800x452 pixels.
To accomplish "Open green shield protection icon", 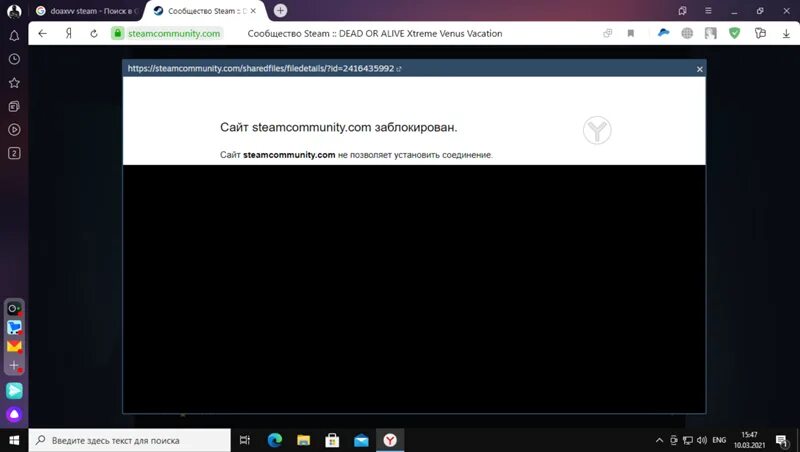I will tap(734, 34).
